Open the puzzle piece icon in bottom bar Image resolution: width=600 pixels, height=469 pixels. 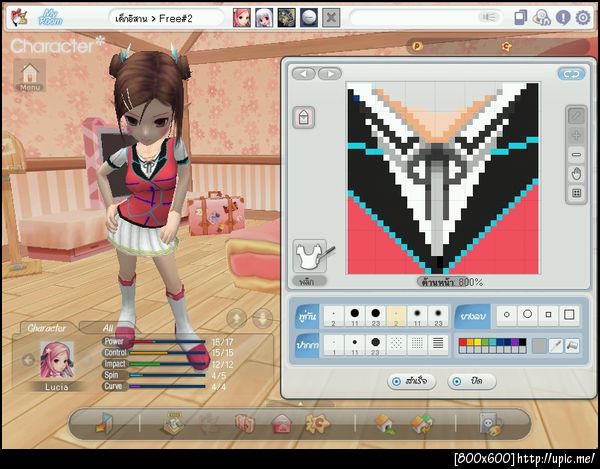coord(318,423)
